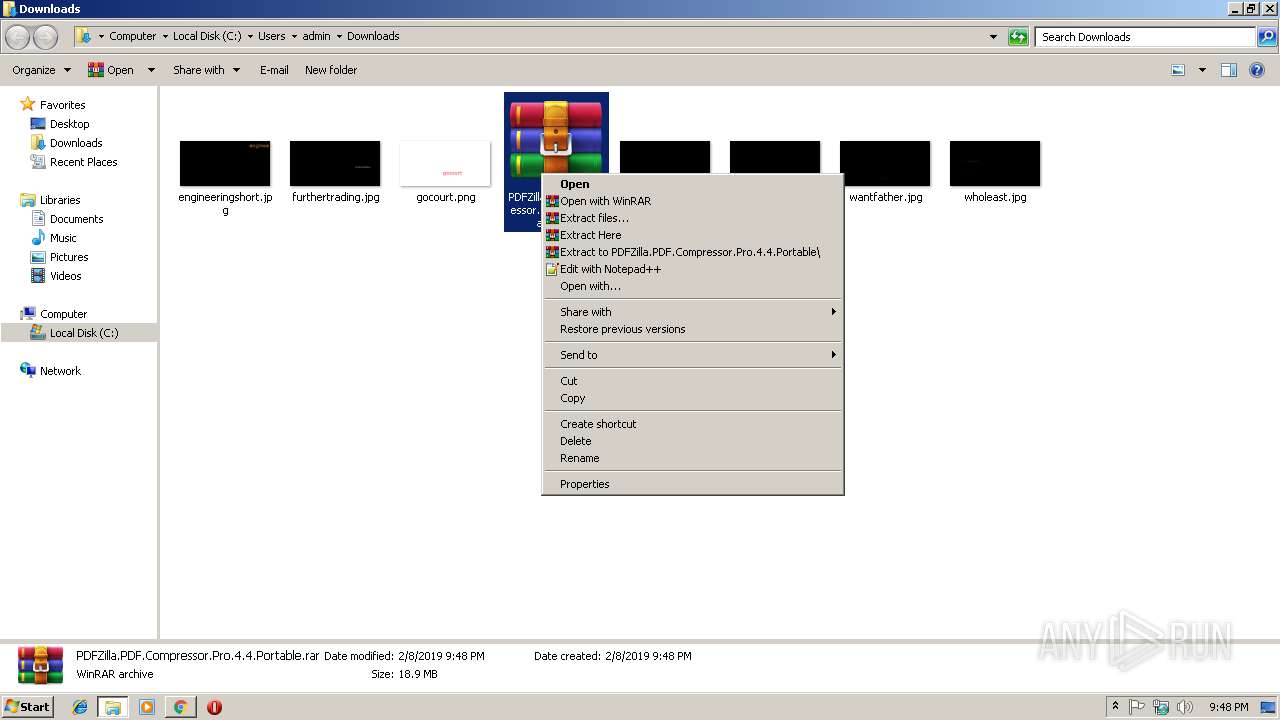The width and height of the screenshot is (1280, 720).
Task: Open the Videos library
Action: 57,276
